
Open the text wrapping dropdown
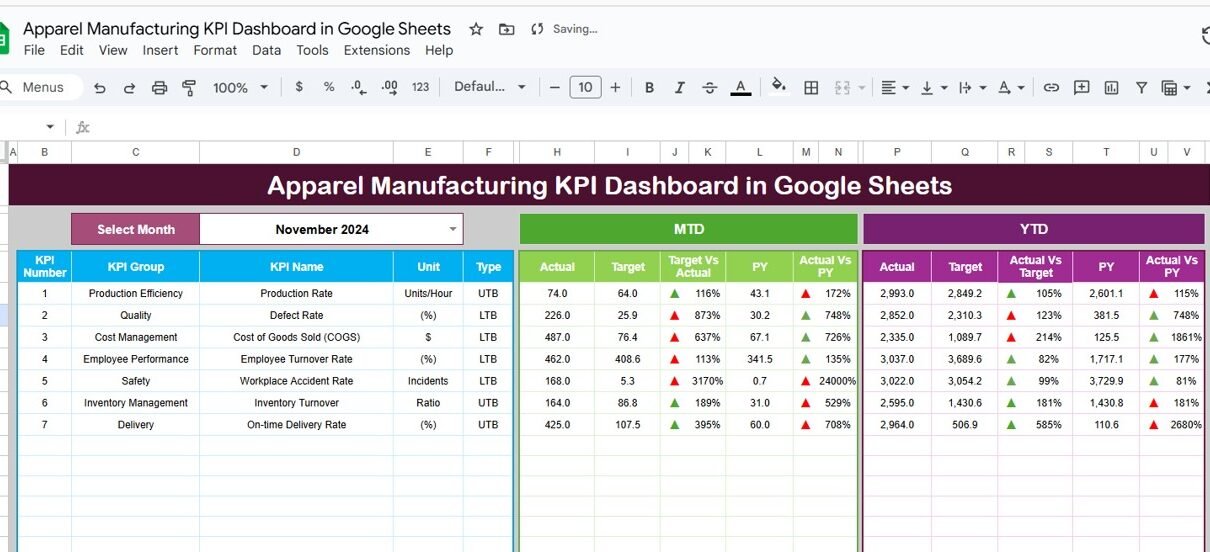click(971, 87)
